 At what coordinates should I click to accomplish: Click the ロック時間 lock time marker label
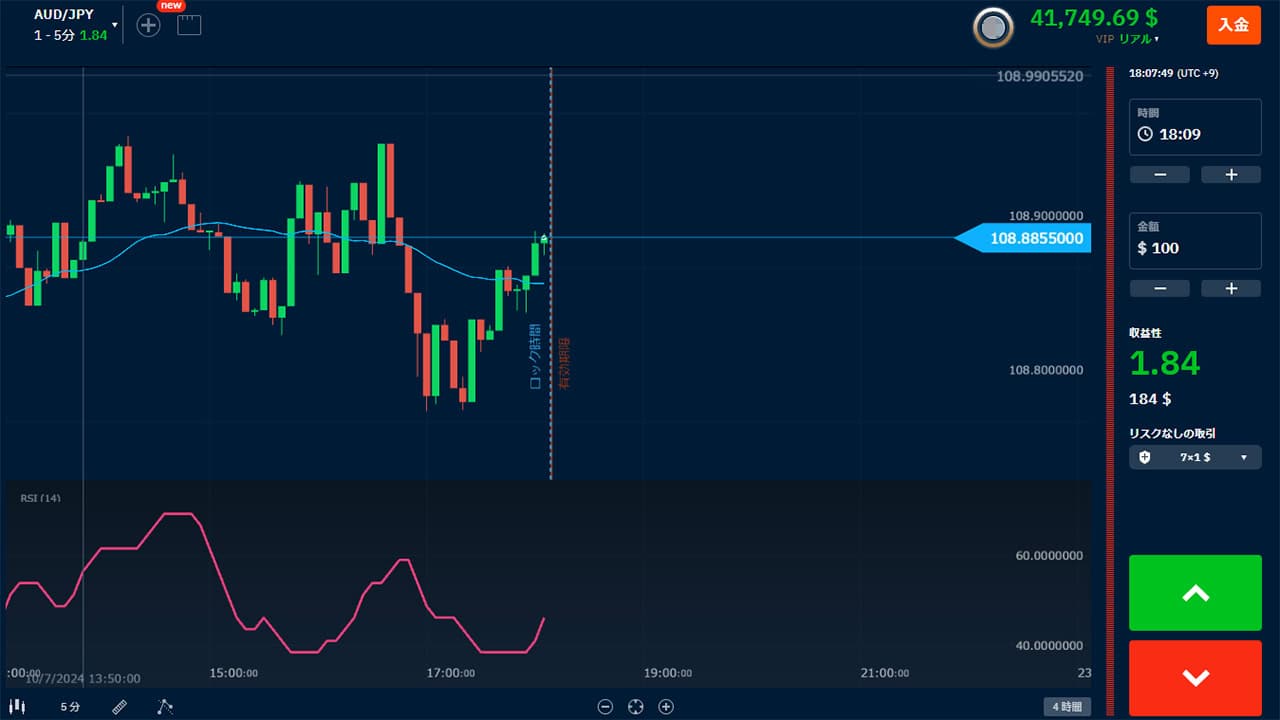click(x=535, y=356)
